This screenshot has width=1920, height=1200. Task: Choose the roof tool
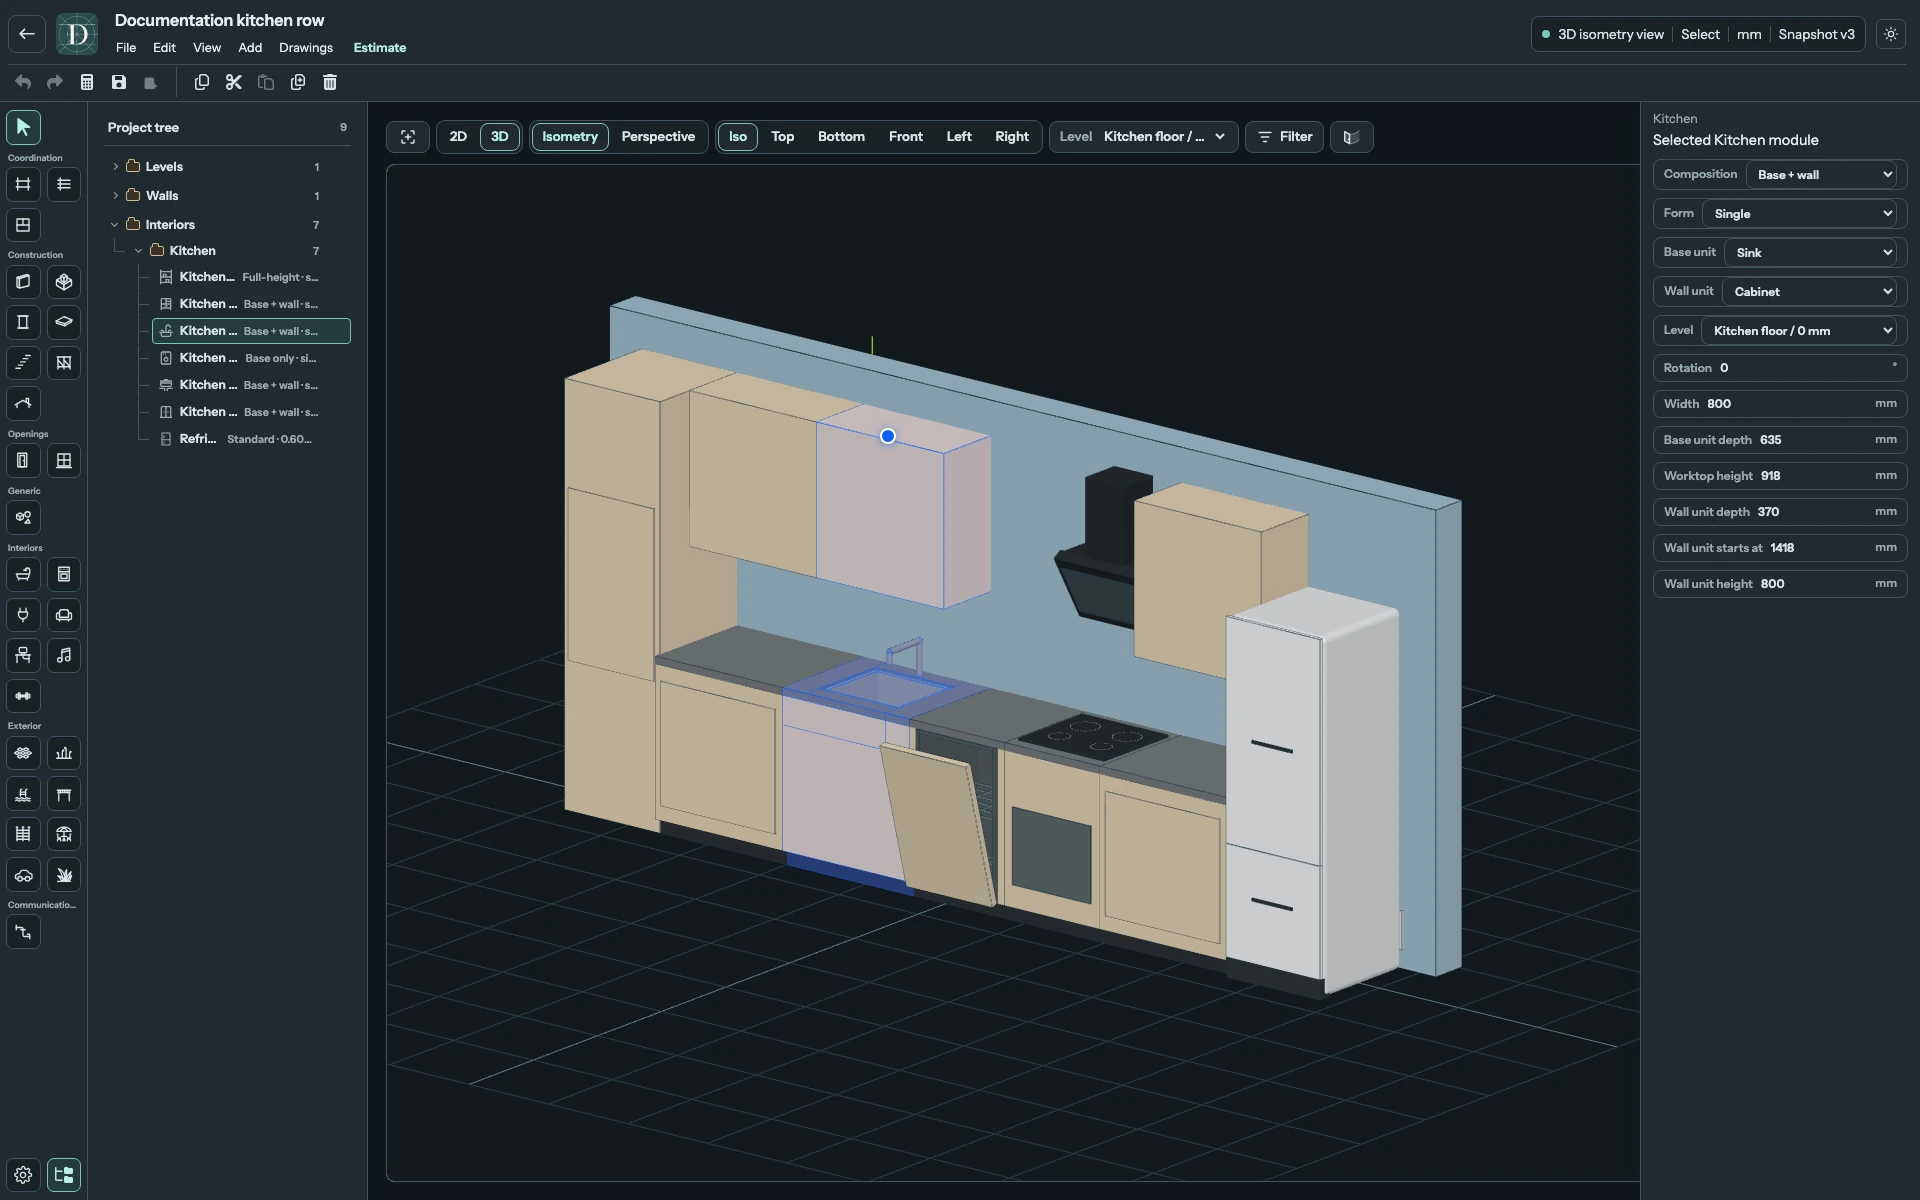(23, 404)
